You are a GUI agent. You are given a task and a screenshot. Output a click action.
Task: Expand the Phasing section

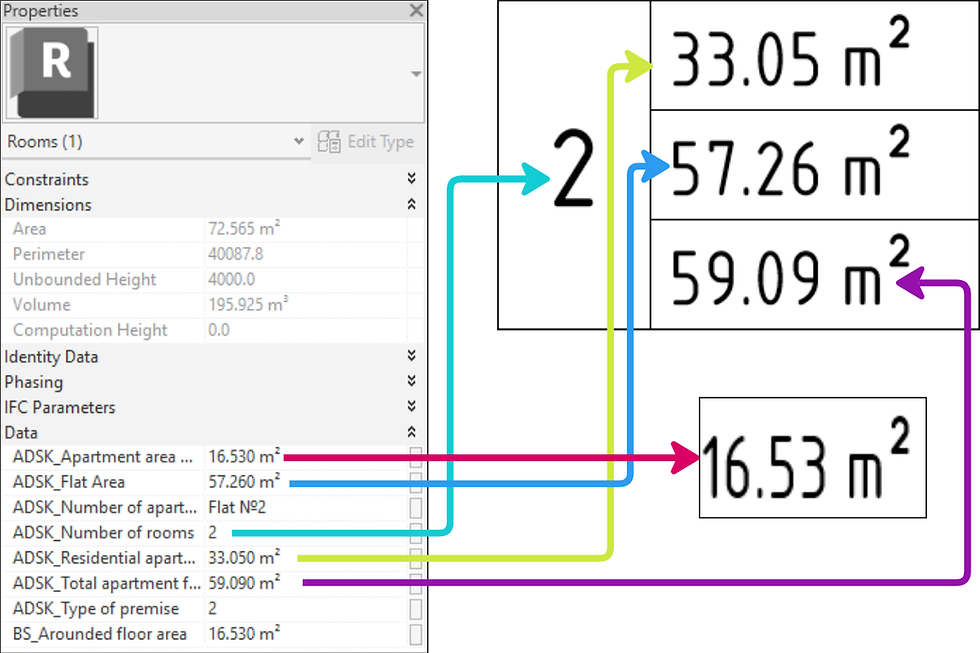coord(411,381)
